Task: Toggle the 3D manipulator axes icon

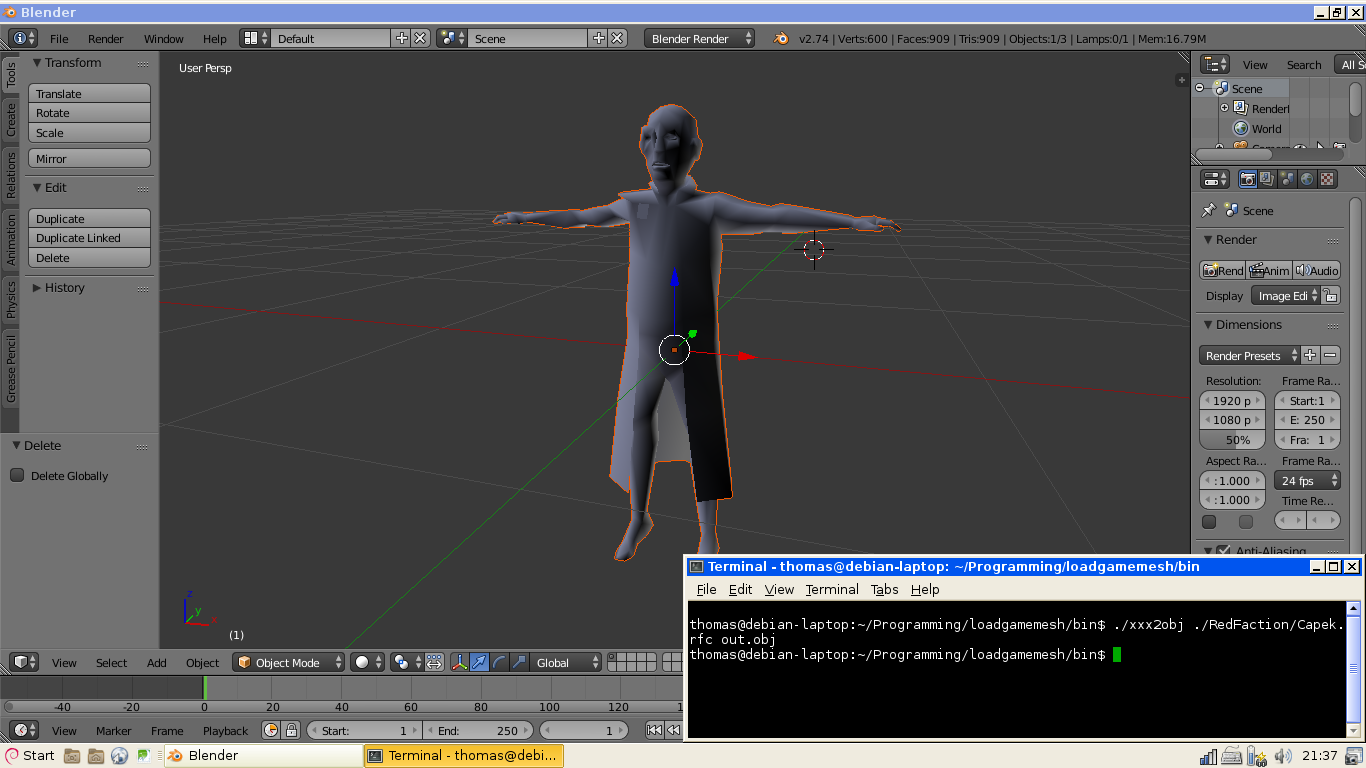Action: (460, 662)
